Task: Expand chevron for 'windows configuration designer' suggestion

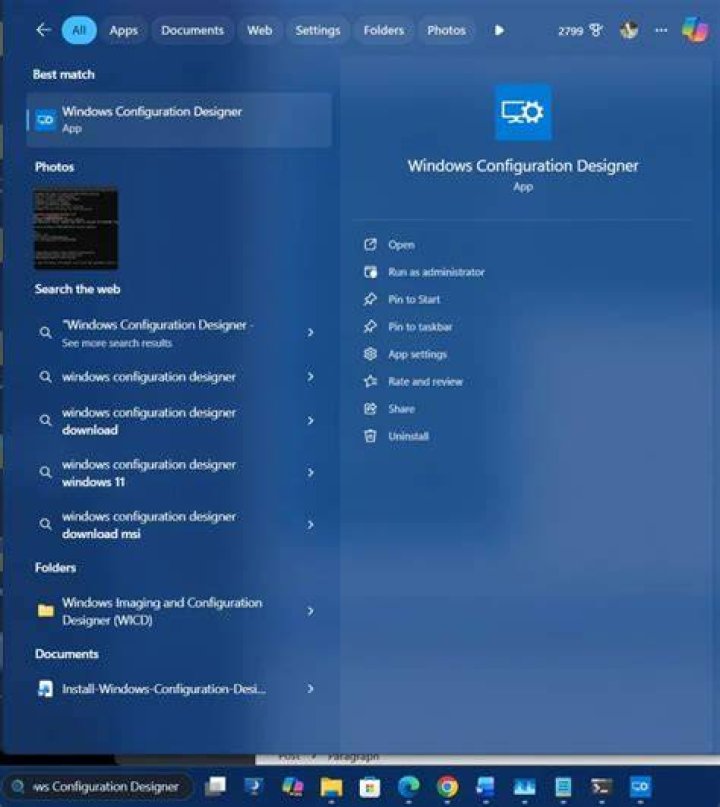Action: pyautogui.click(x=310, y=377)
